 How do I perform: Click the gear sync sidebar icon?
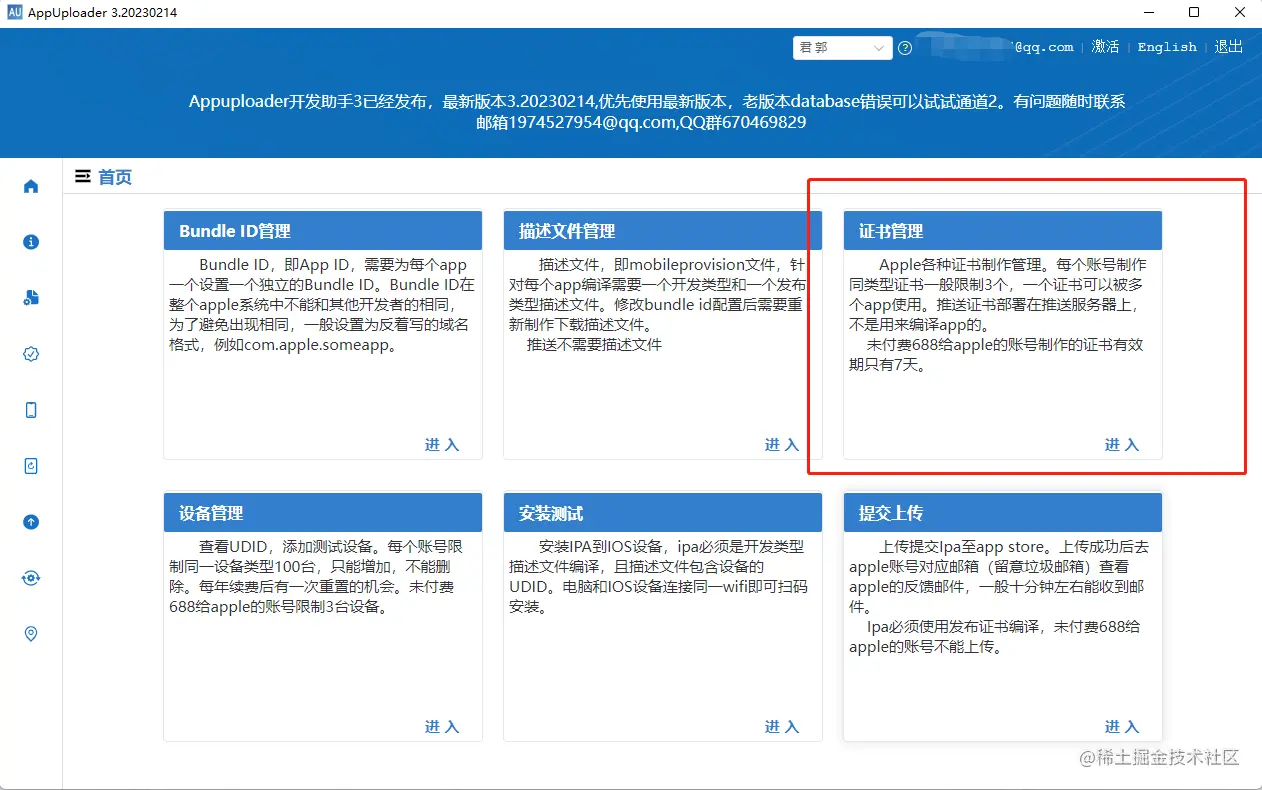(31, 578)
